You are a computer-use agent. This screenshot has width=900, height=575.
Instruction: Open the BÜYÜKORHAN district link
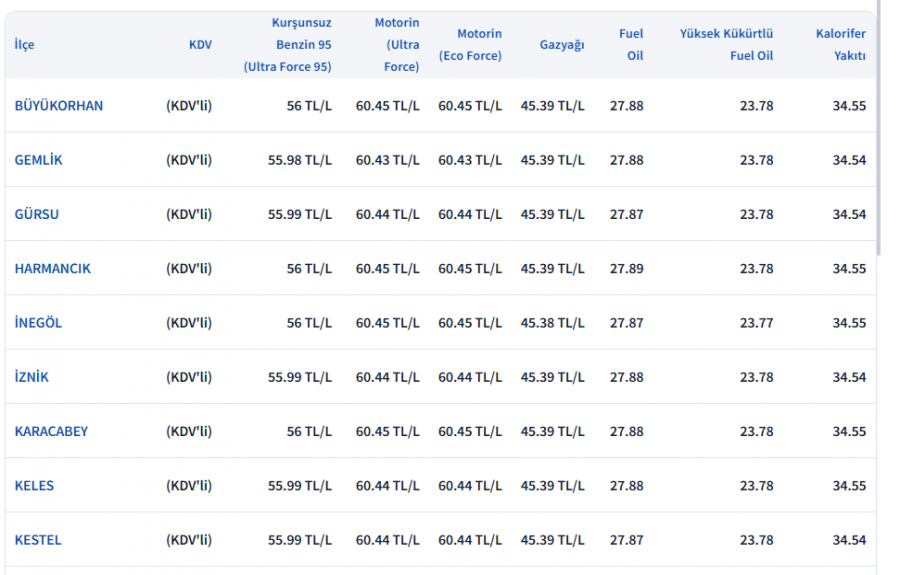(x=58, y=106)
